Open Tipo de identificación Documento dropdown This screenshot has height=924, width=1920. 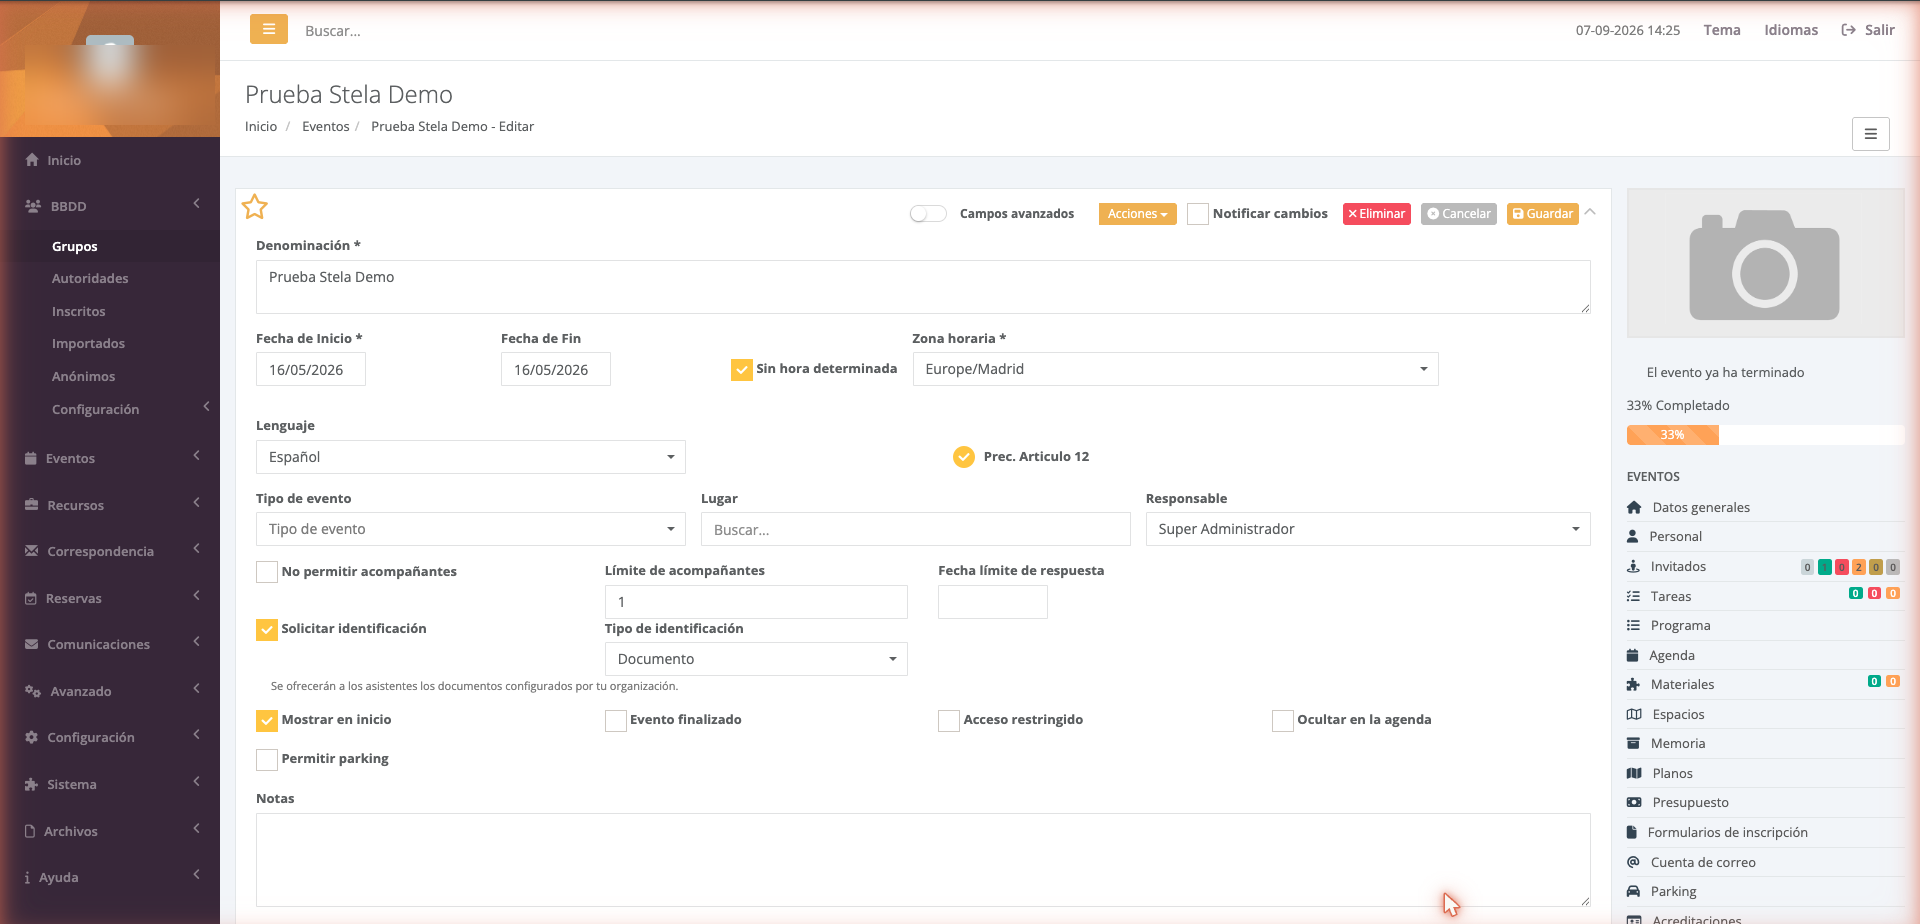coord(756,659)
